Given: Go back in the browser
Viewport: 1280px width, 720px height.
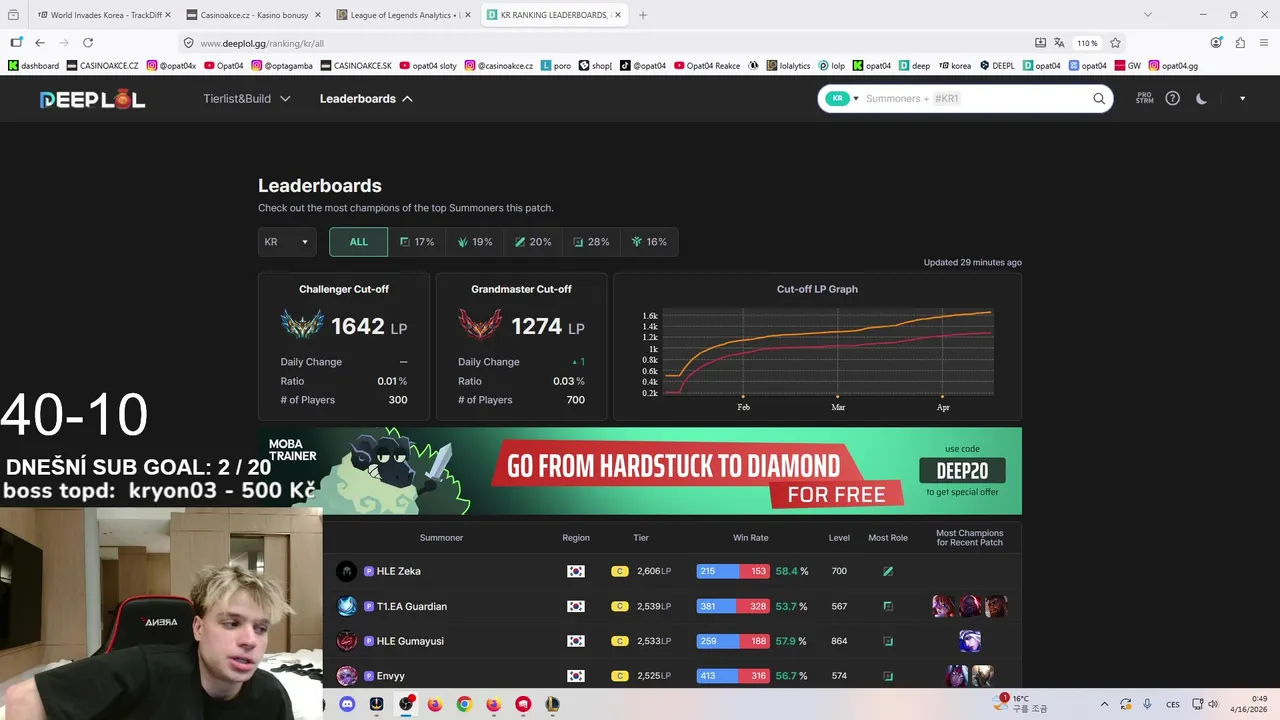Looking at the screenshot, I should tap(40, 43).
